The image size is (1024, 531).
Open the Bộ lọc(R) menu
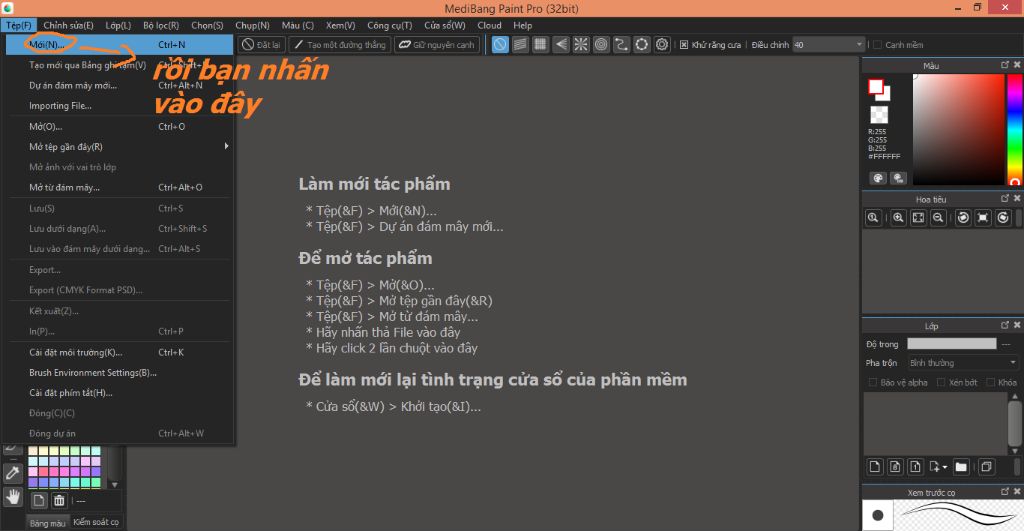coord(161,25)
